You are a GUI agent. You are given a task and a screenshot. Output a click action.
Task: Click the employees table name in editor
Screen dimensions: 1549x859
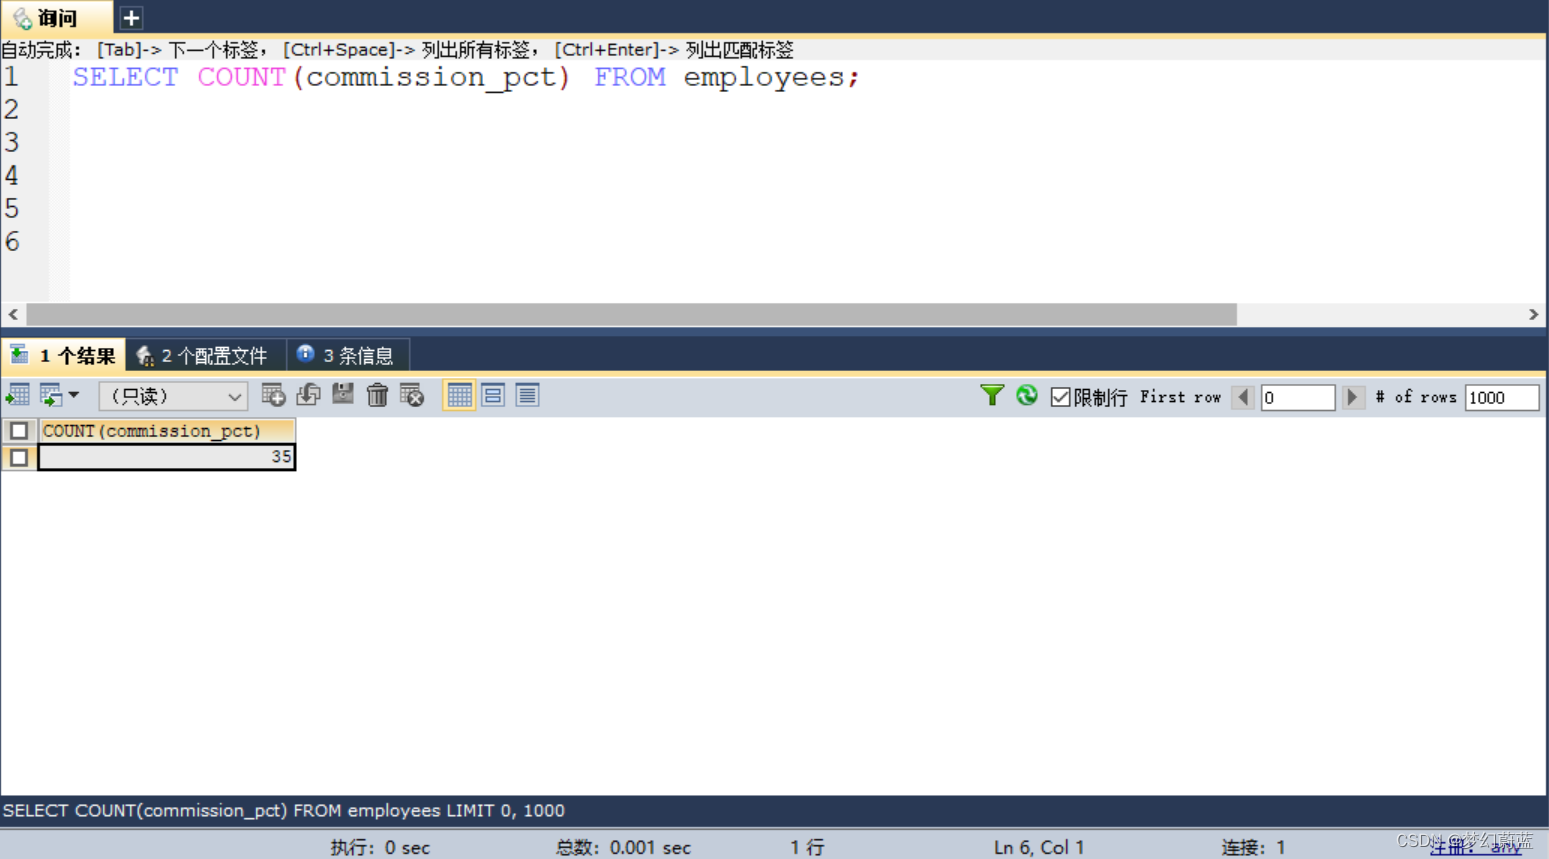point(764,77)
